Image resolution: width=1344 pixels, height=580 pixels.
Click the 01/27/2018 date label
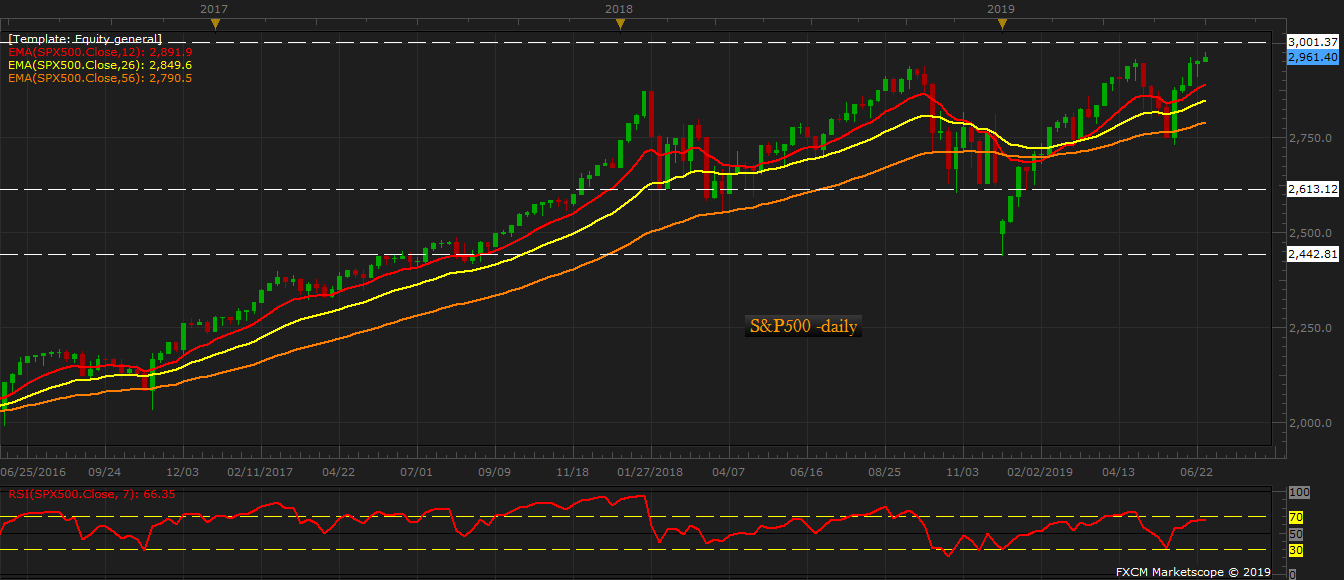click(649, 472)
